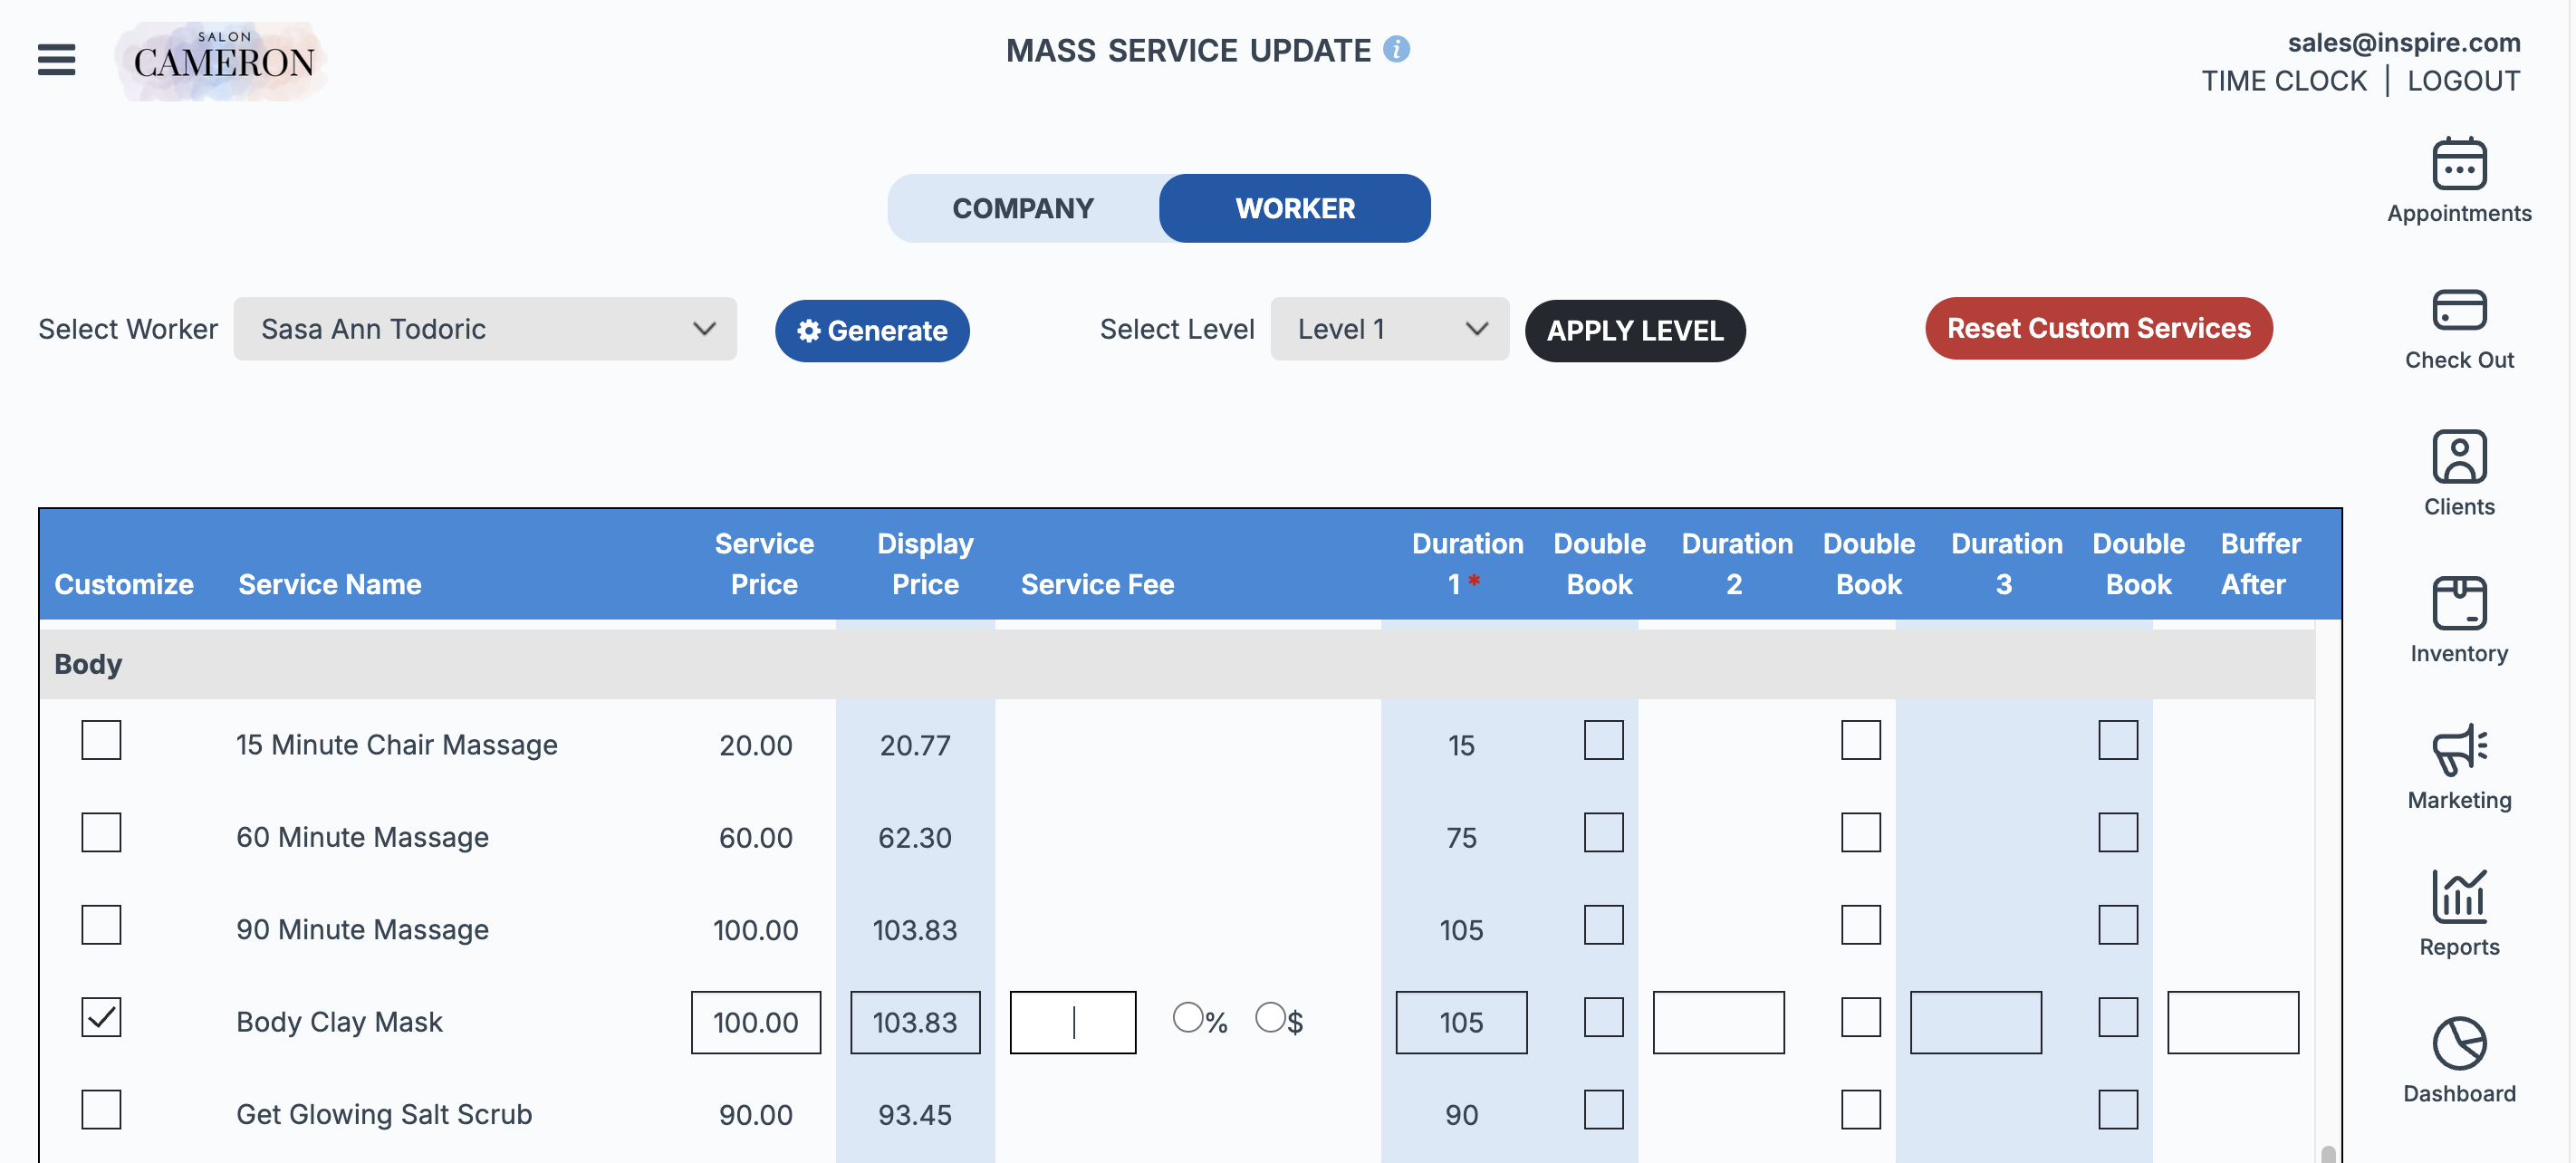Check Customize for 60 Minute Massage
Screen dimensions: 2576x1163
point(101,833)
